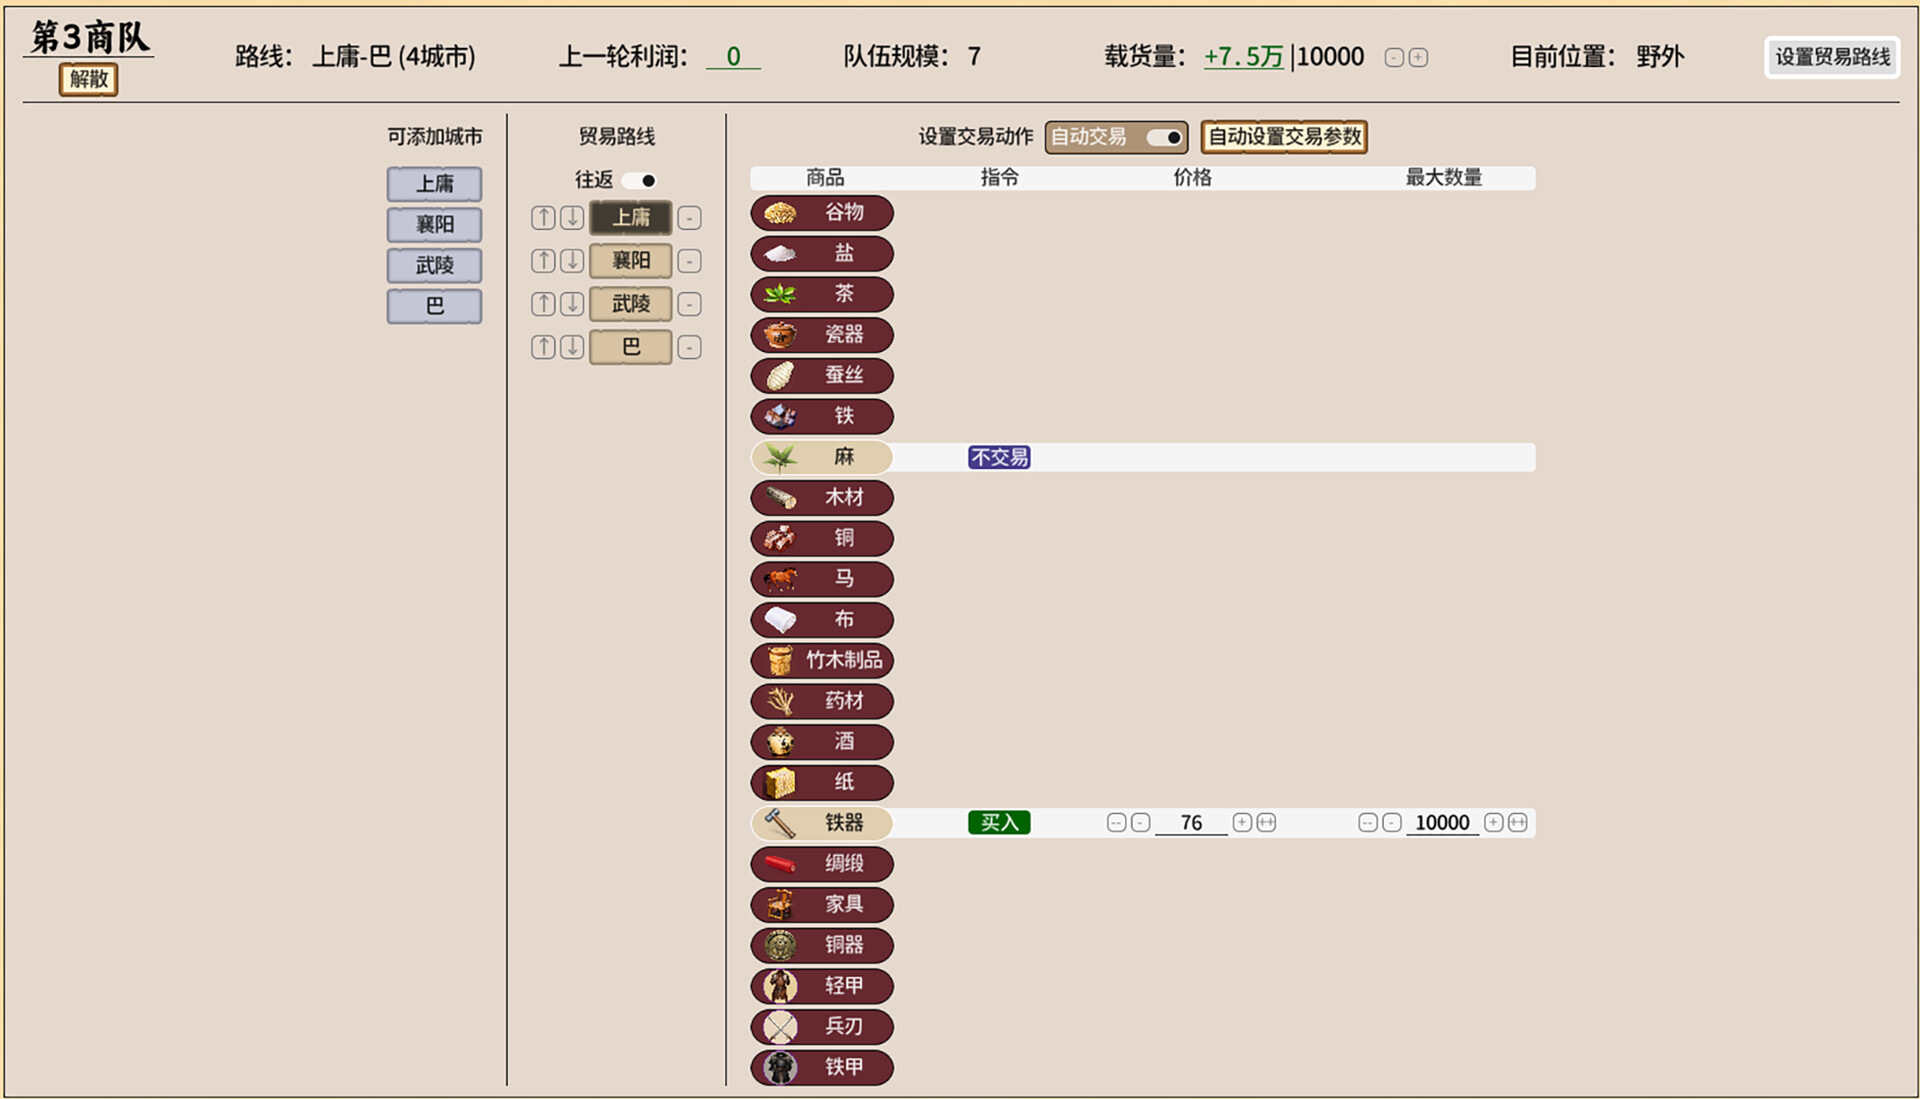Open the 茶 (tea) commodity row
Image resolution: width=1920 pixels, height=1099 pixels.
[x=820, y=294]
